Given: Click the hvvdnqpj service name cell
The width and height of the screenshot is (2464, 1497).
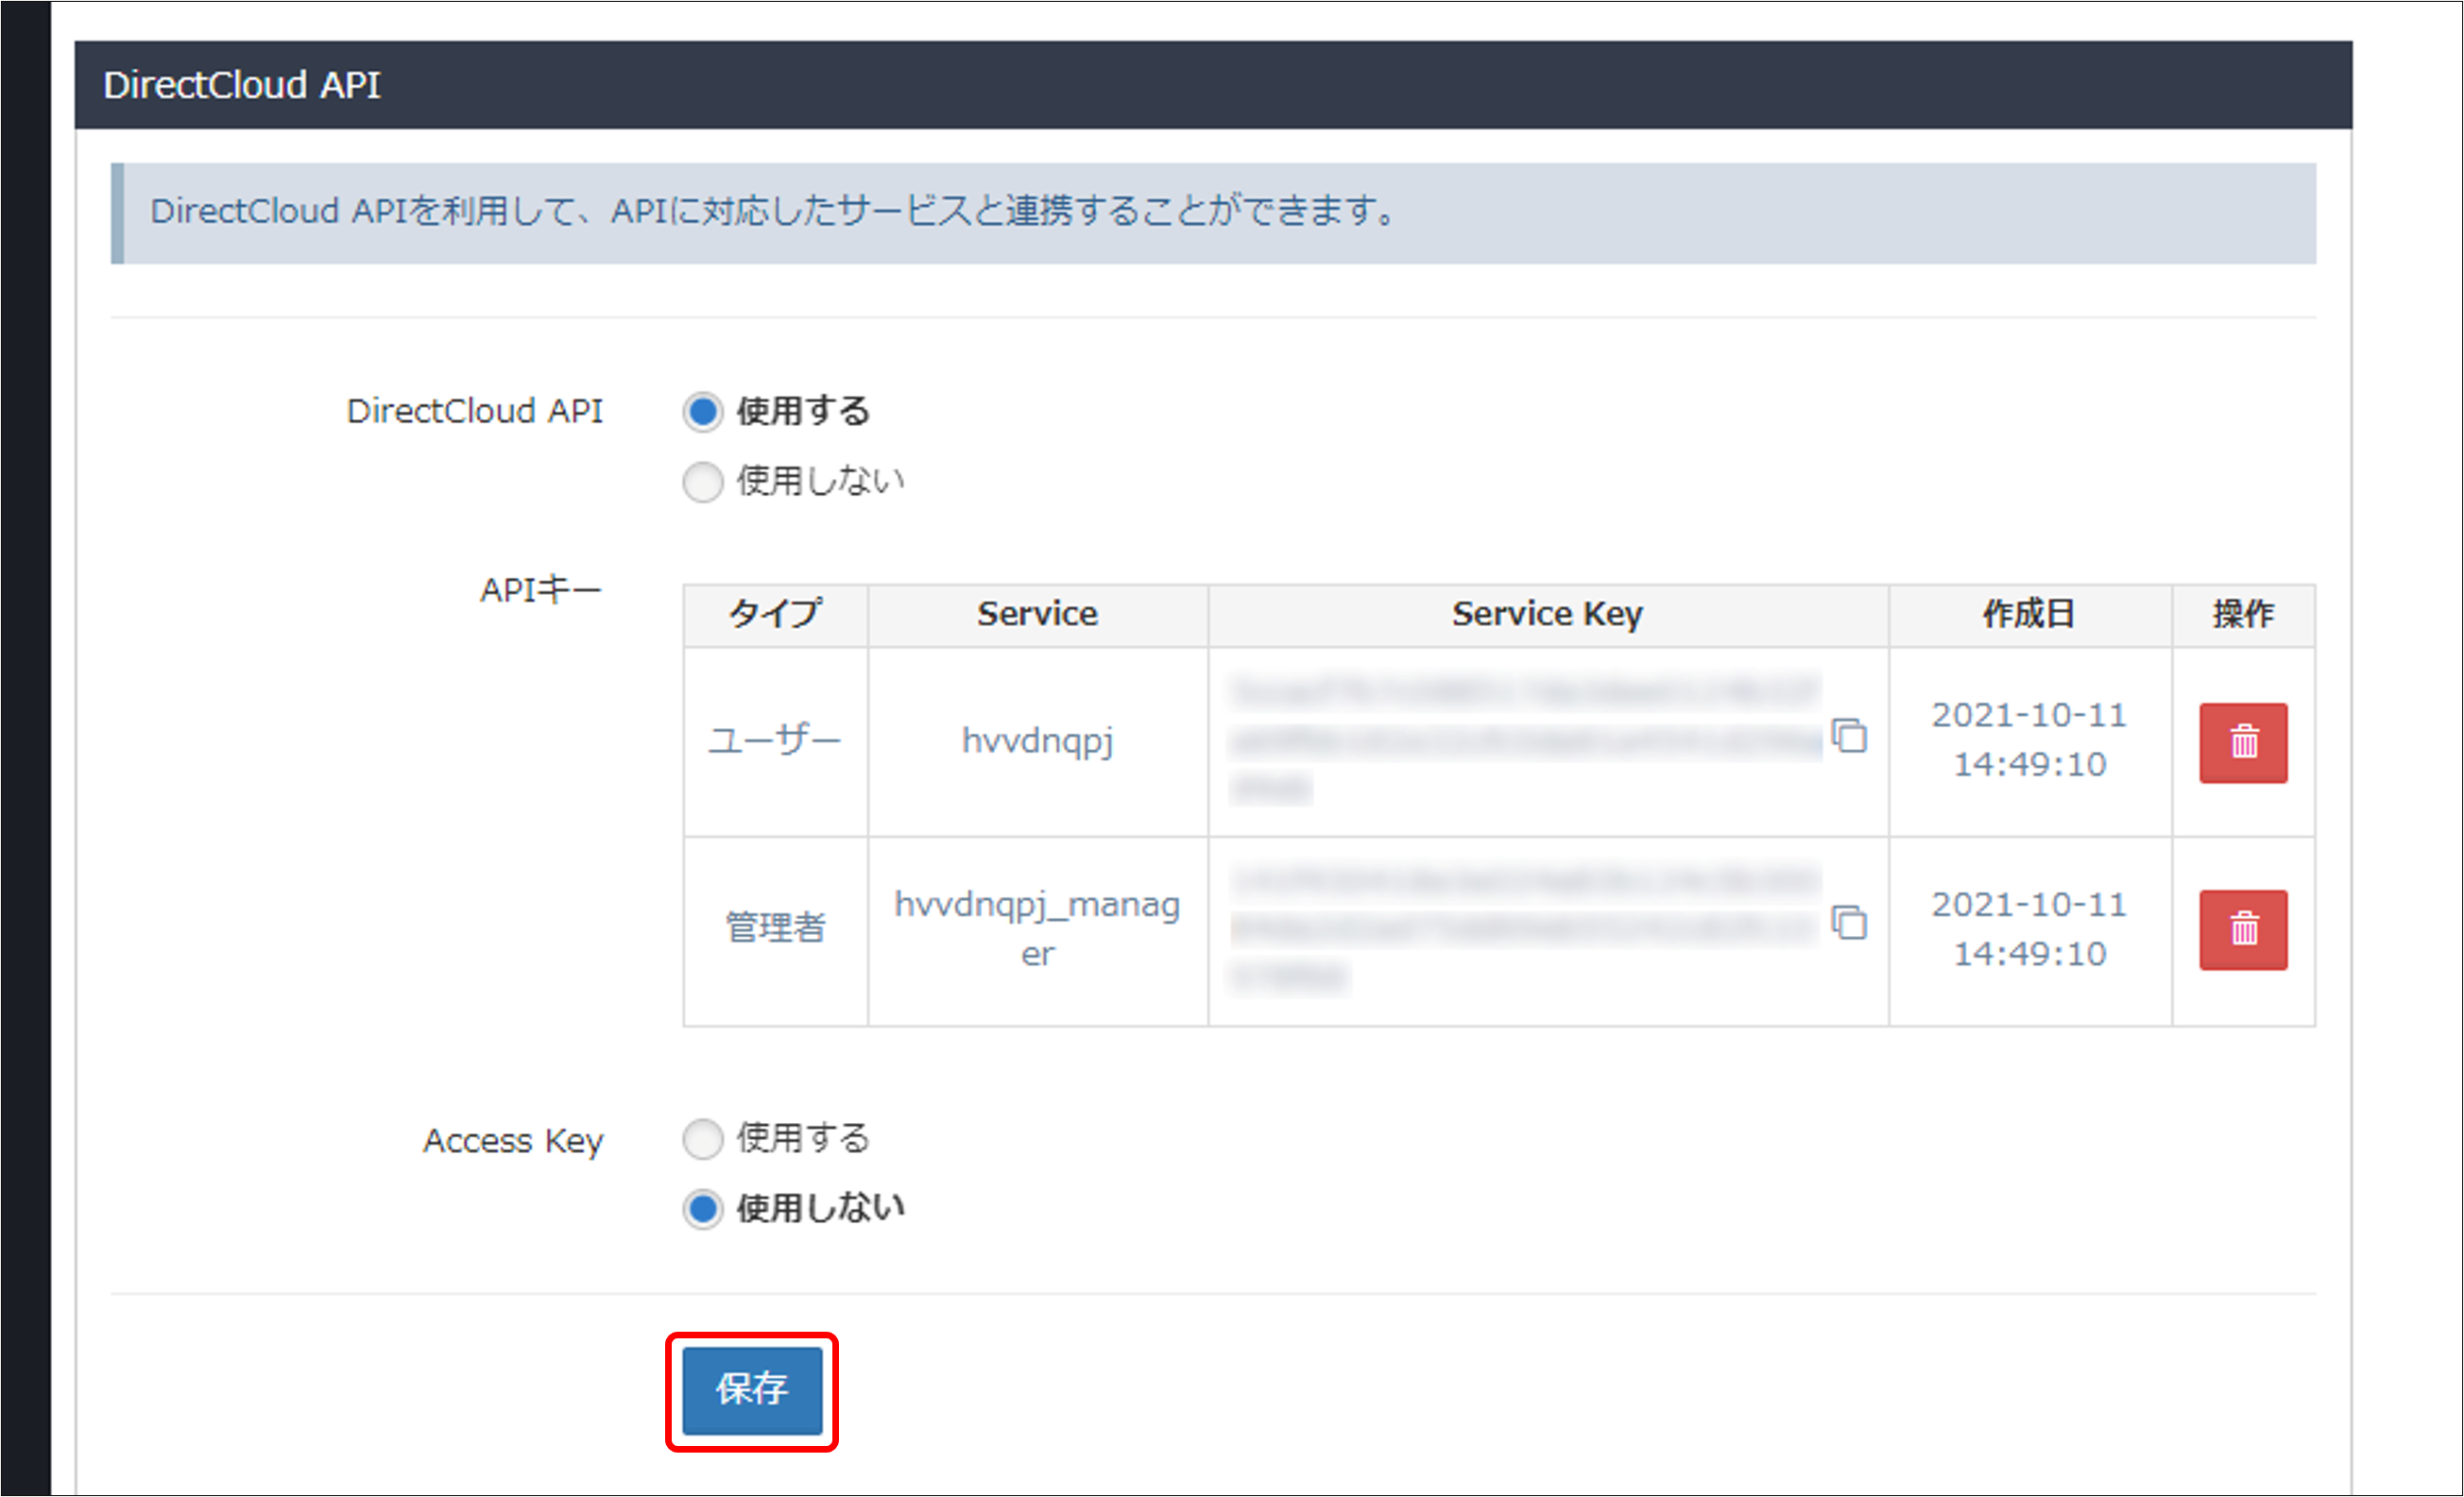Looking at the screenshot, I should point(1038,741).
